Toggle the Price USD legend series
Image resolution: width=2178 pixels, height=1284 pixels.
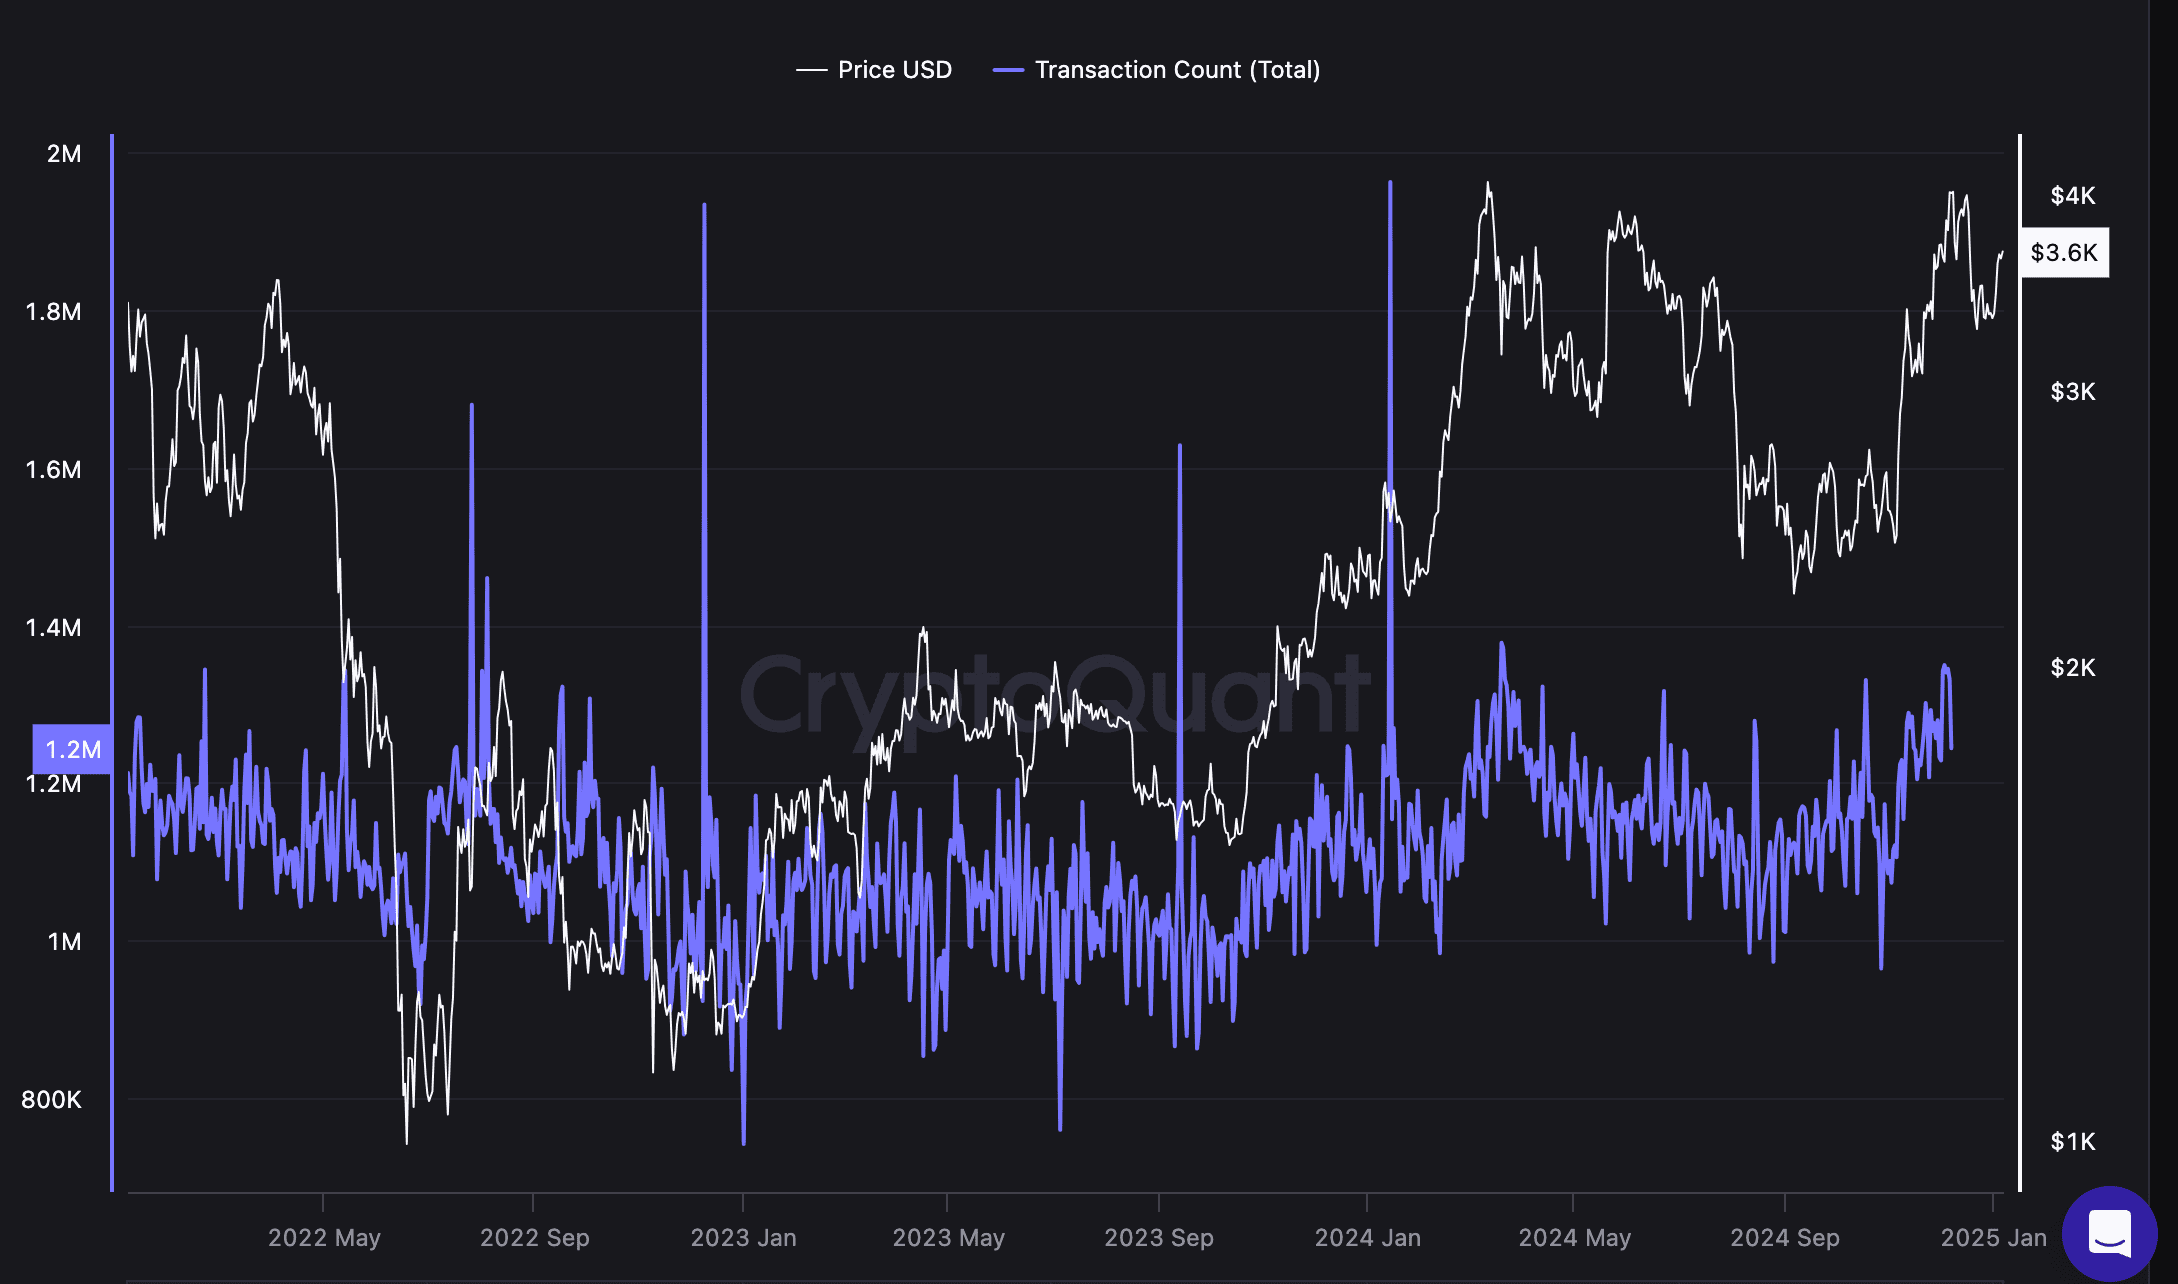pos(893,70)
